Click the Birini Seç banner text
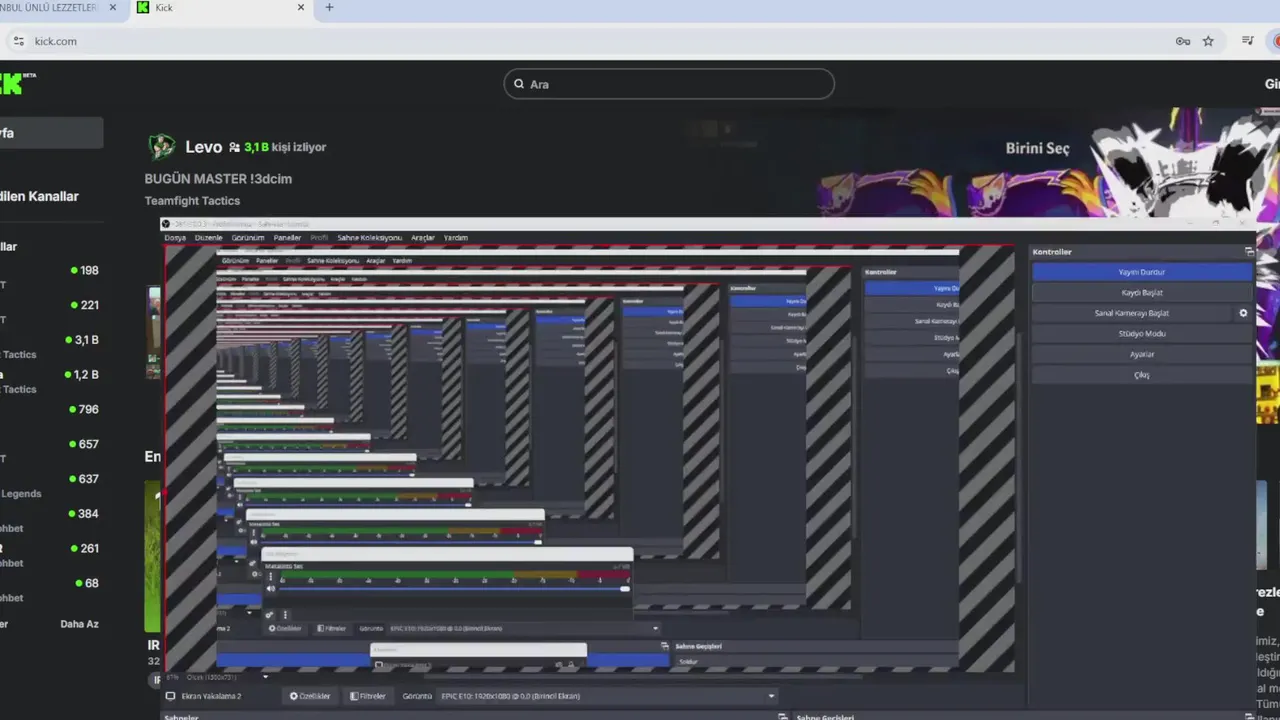 (1037, 148)
